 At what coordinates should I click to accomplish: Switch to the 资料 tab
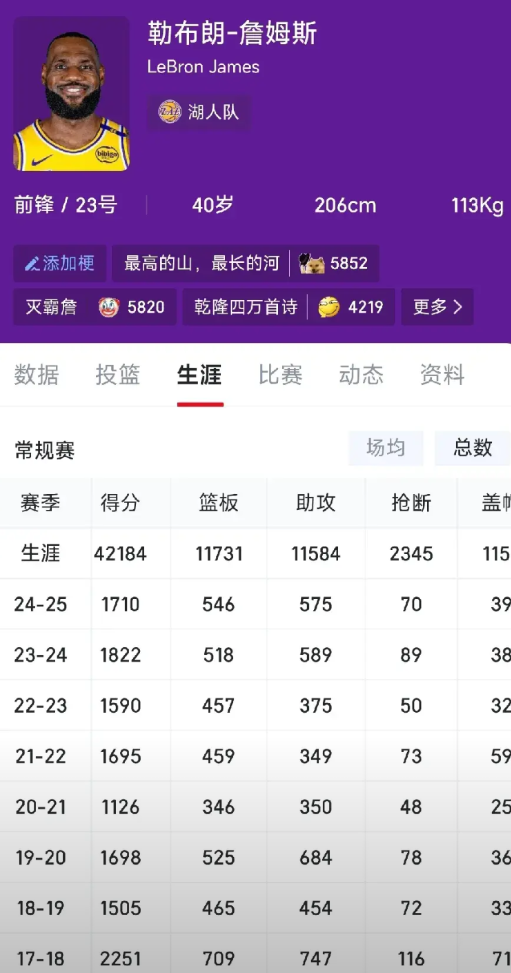point(442,375)
